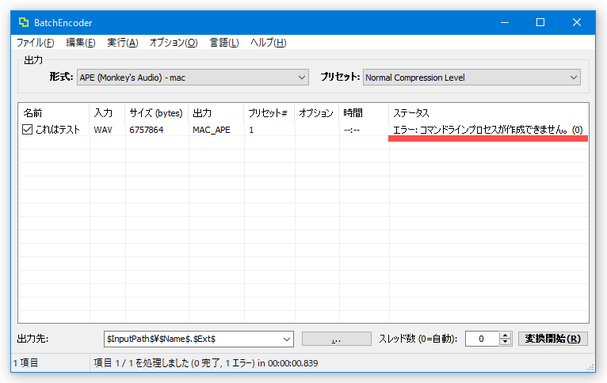Sort list by 名前 column header
This screenshot has width=607, height=383.
click(54, 113)
